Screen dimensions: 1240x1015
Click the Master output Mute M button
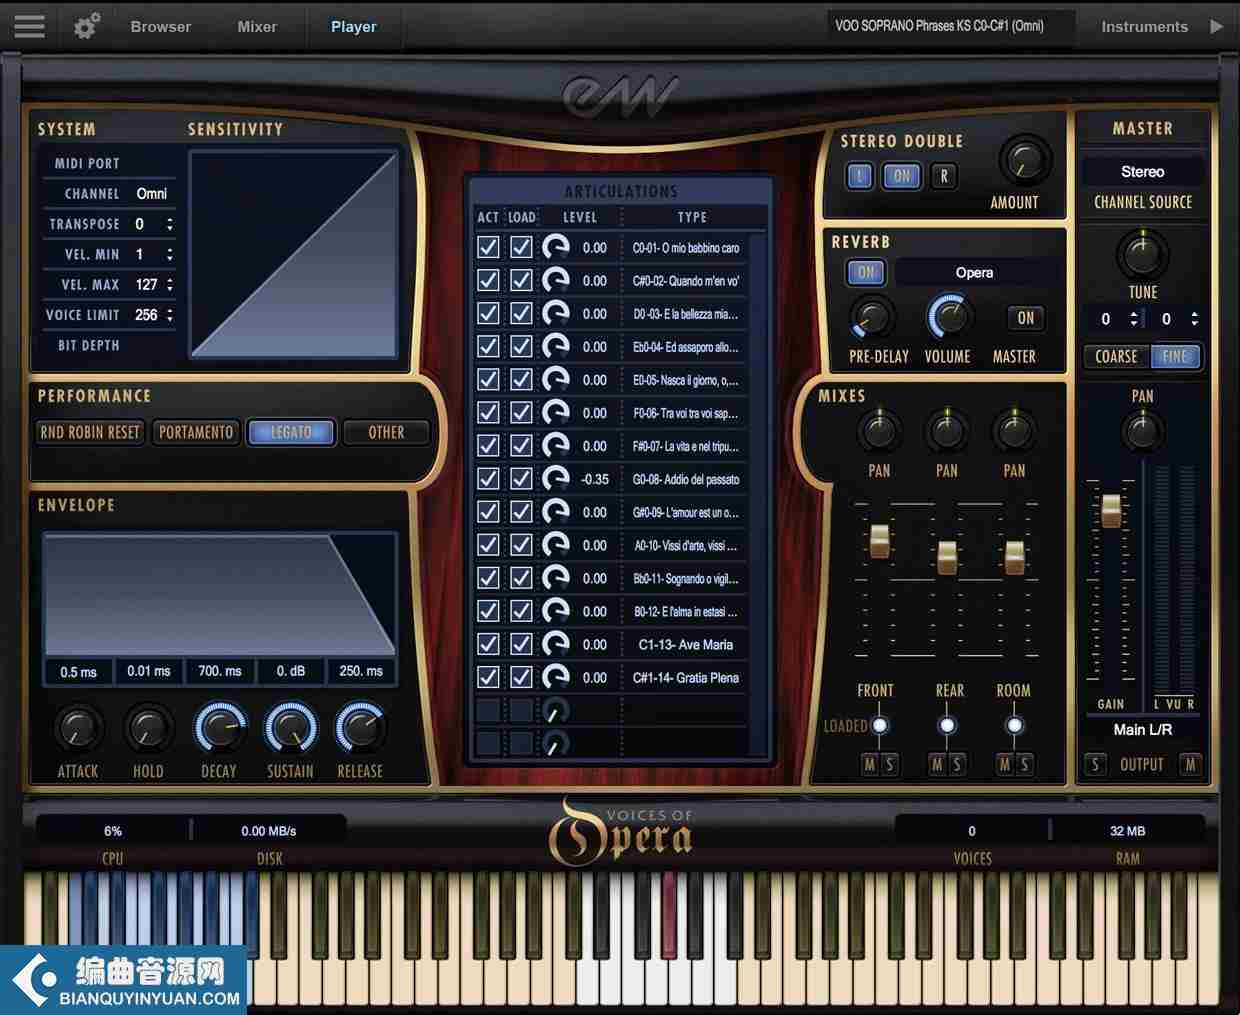point(1190,765)
